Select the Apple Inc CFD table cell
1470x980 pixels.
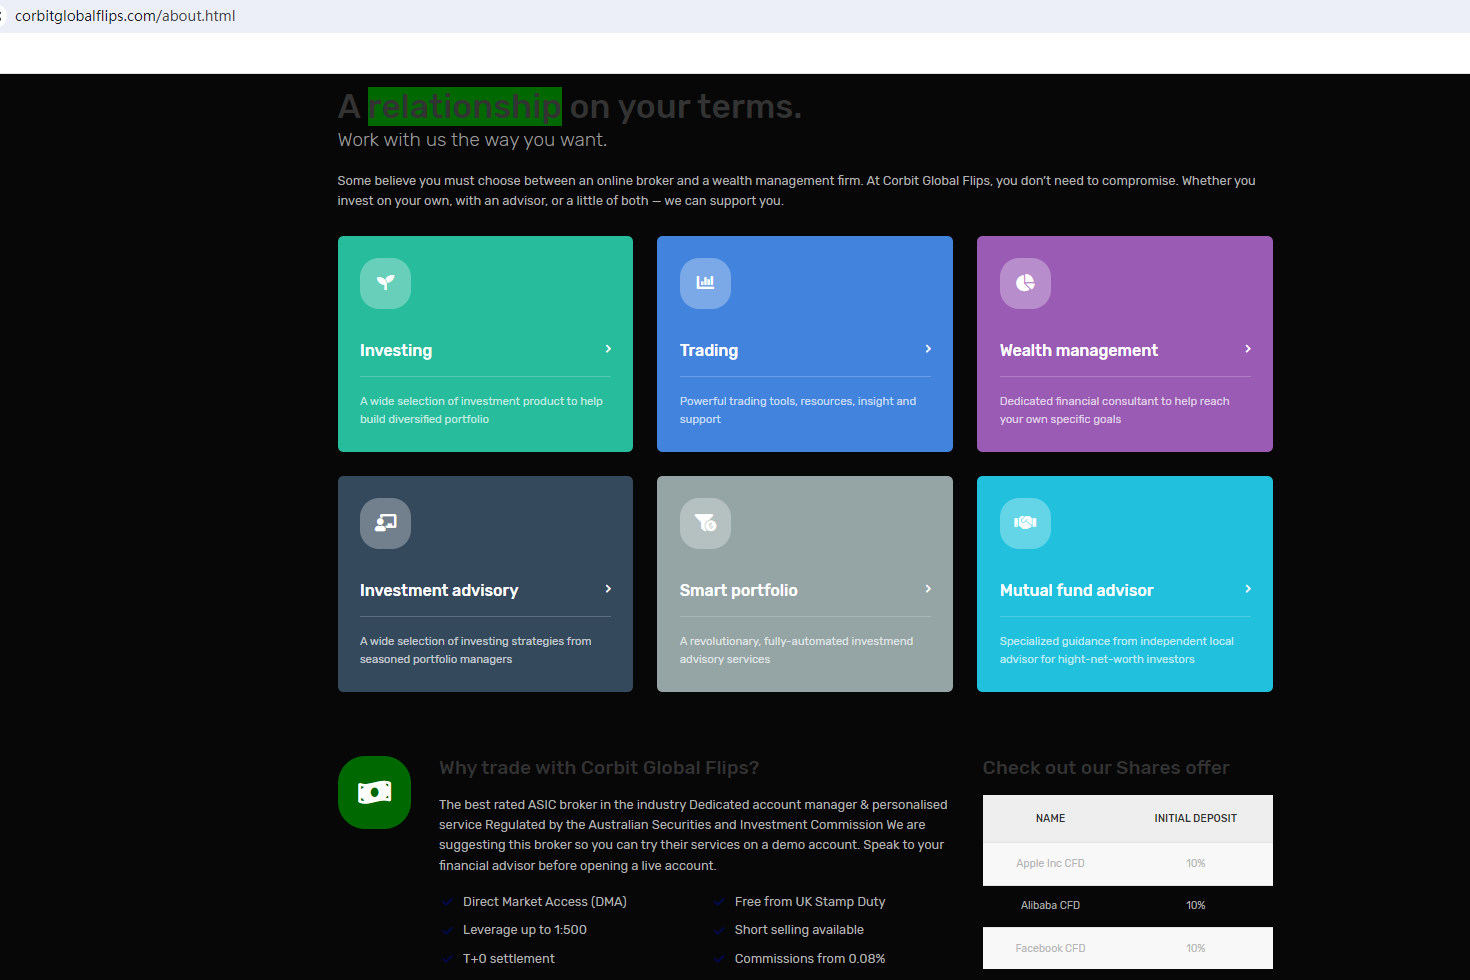coord(1050,863)
